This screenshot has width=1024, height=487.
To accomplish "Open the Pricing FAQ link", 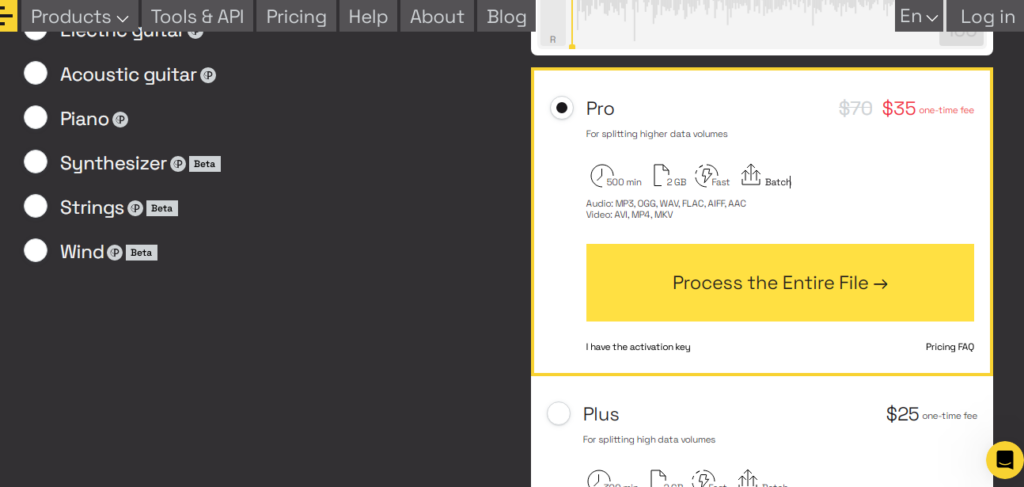I will [x=949, y=347].
